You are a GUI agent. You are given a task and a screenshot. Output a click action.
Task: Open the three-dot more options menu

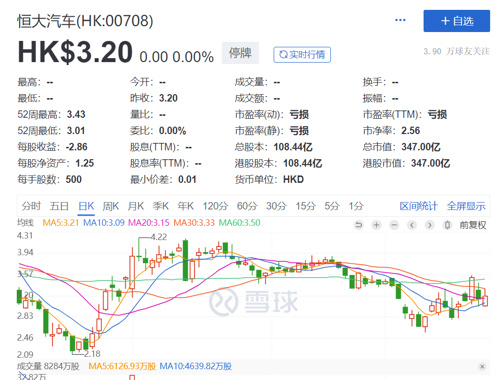pyautogui.click(x=400, y=20)
